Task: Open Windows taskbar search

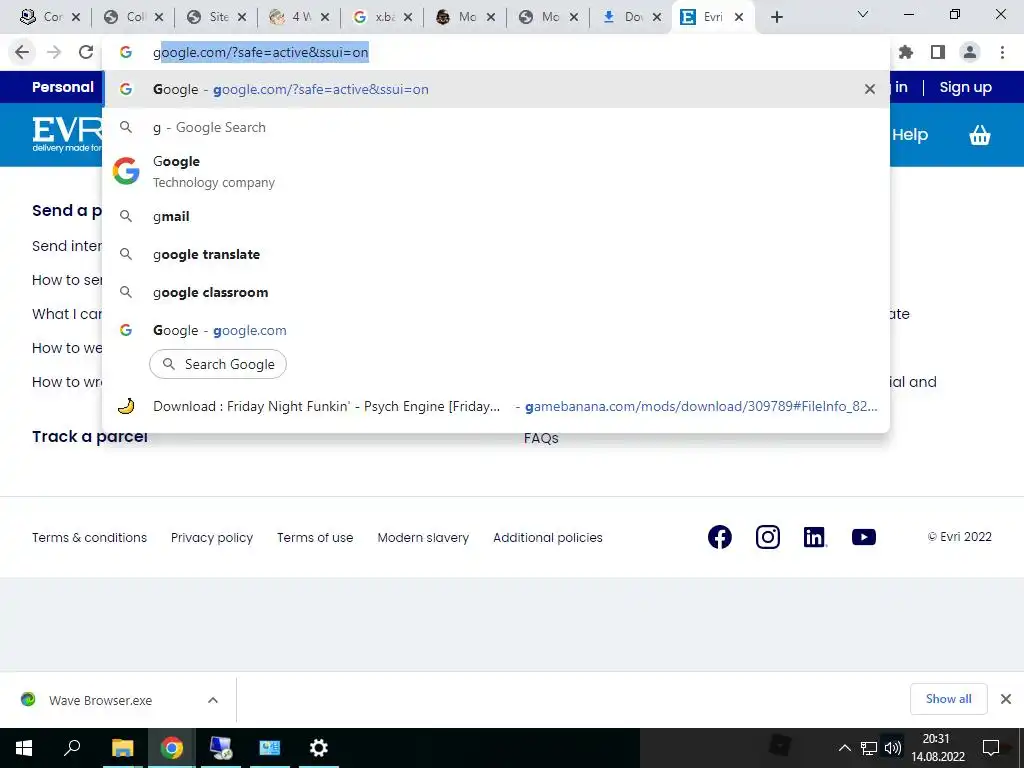Action: pyautogui.click(x=72, y=748)
